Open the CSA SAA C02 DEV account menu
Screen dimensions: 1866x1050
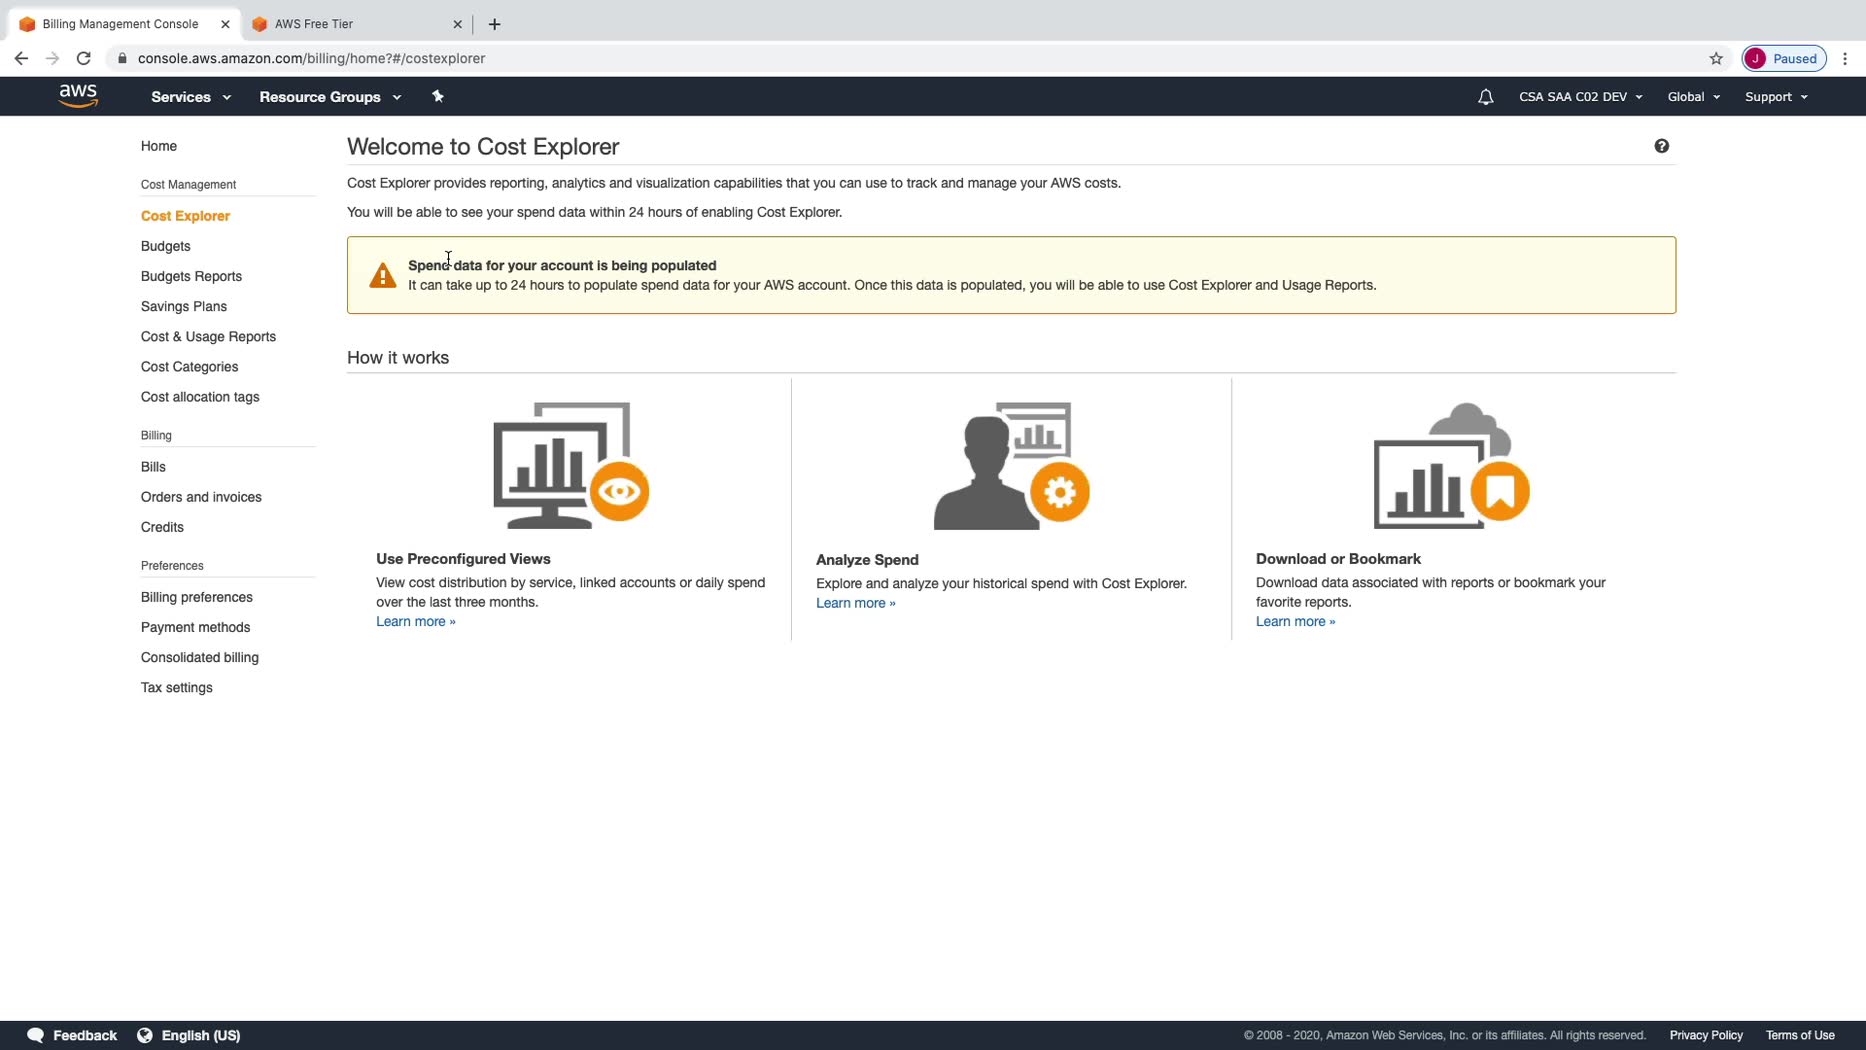point(1580,97)
